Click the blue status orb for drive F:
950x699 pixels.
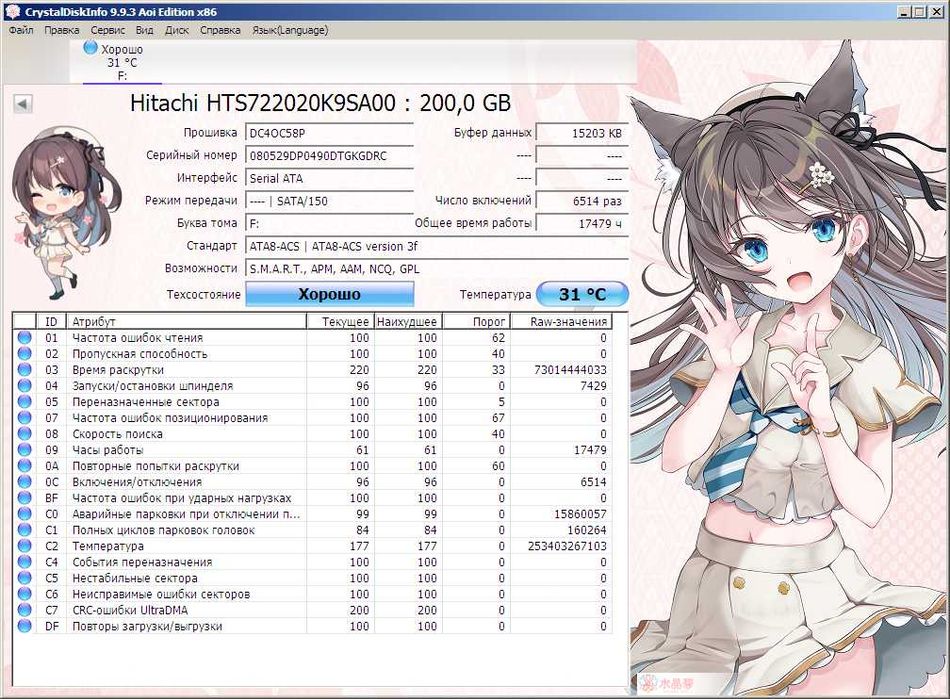click(90, 47)
